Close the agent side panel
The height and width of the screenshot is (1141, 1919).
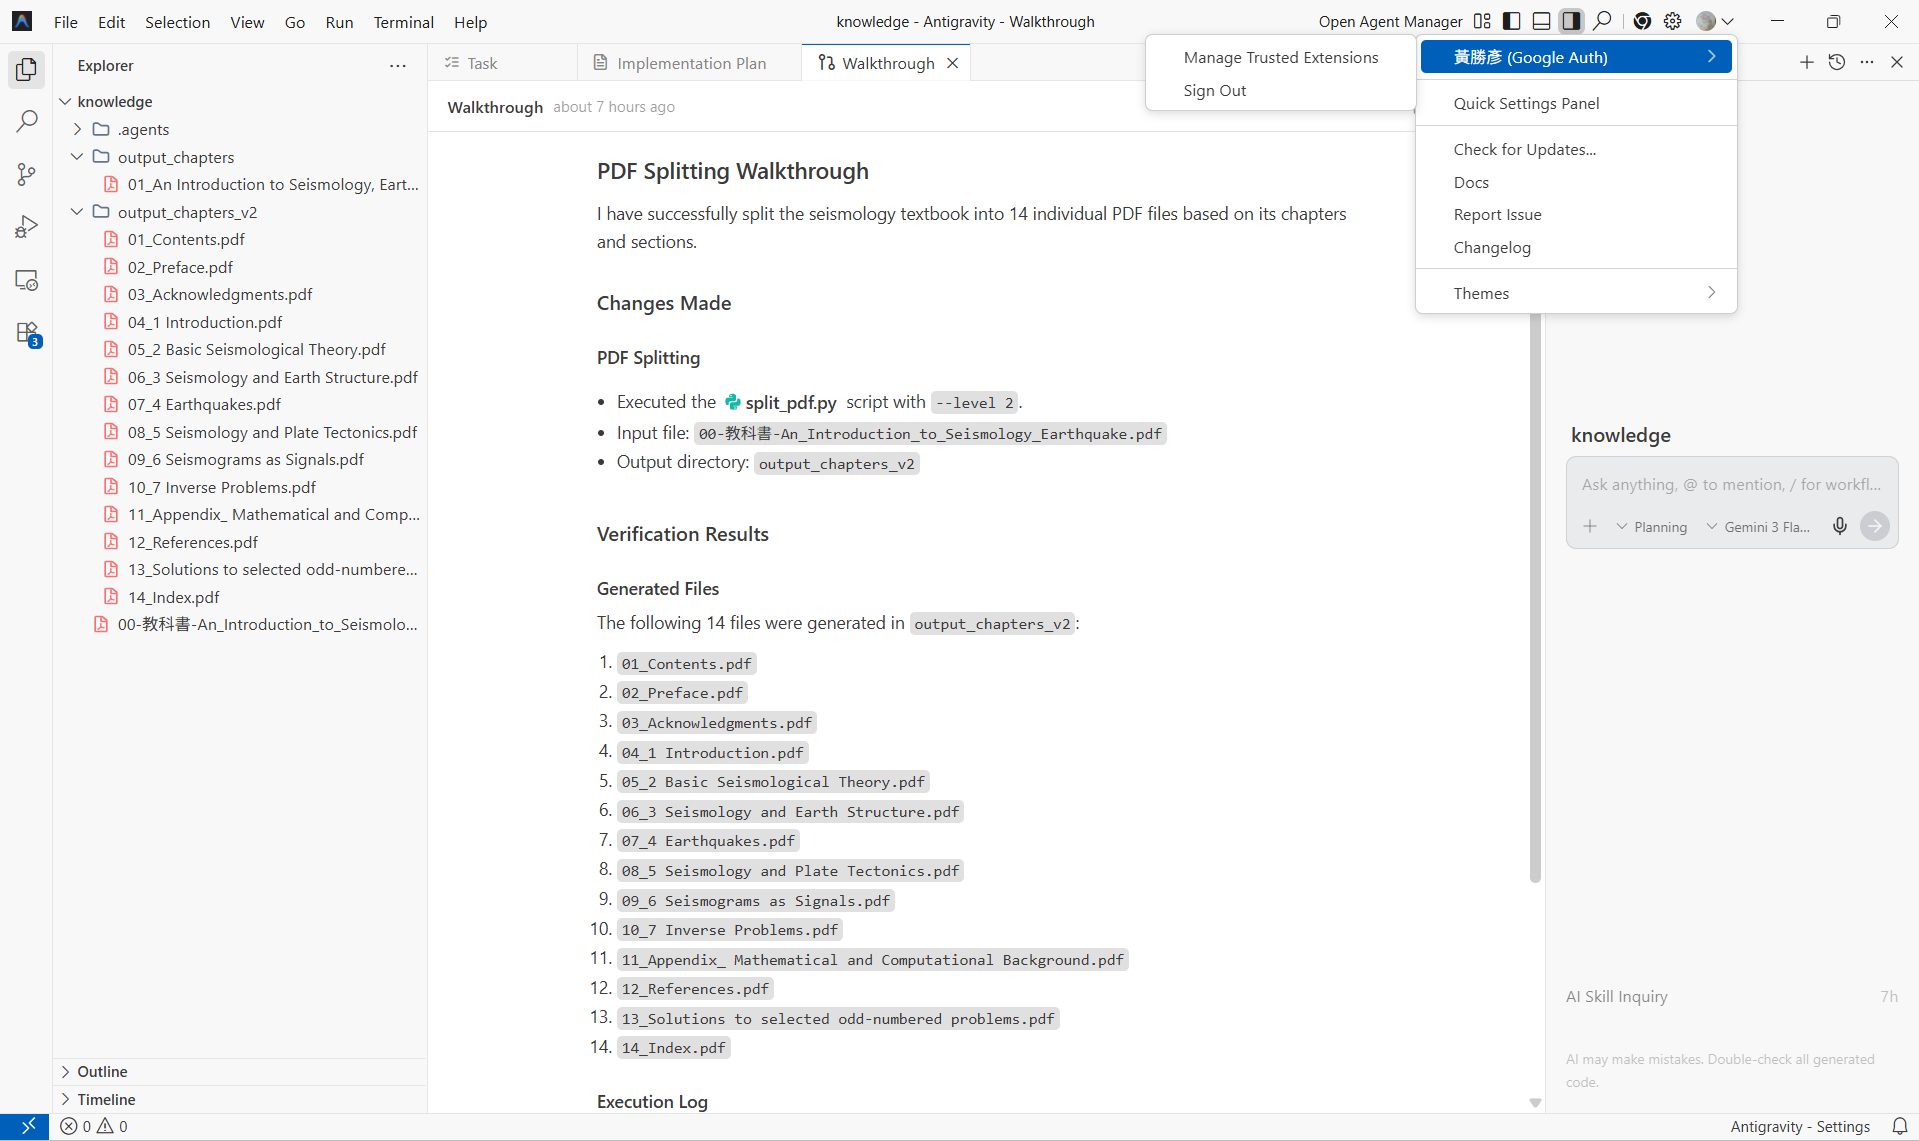(x=1897, y=62)
